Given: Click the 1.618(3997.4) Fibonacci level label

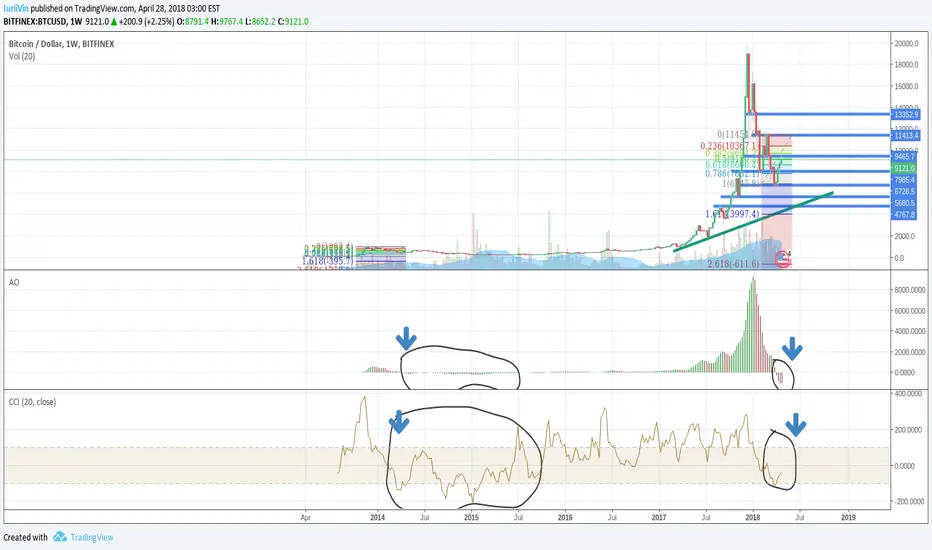Looking at the screenshot, I should pyautogui.click(x=732, y=214).
